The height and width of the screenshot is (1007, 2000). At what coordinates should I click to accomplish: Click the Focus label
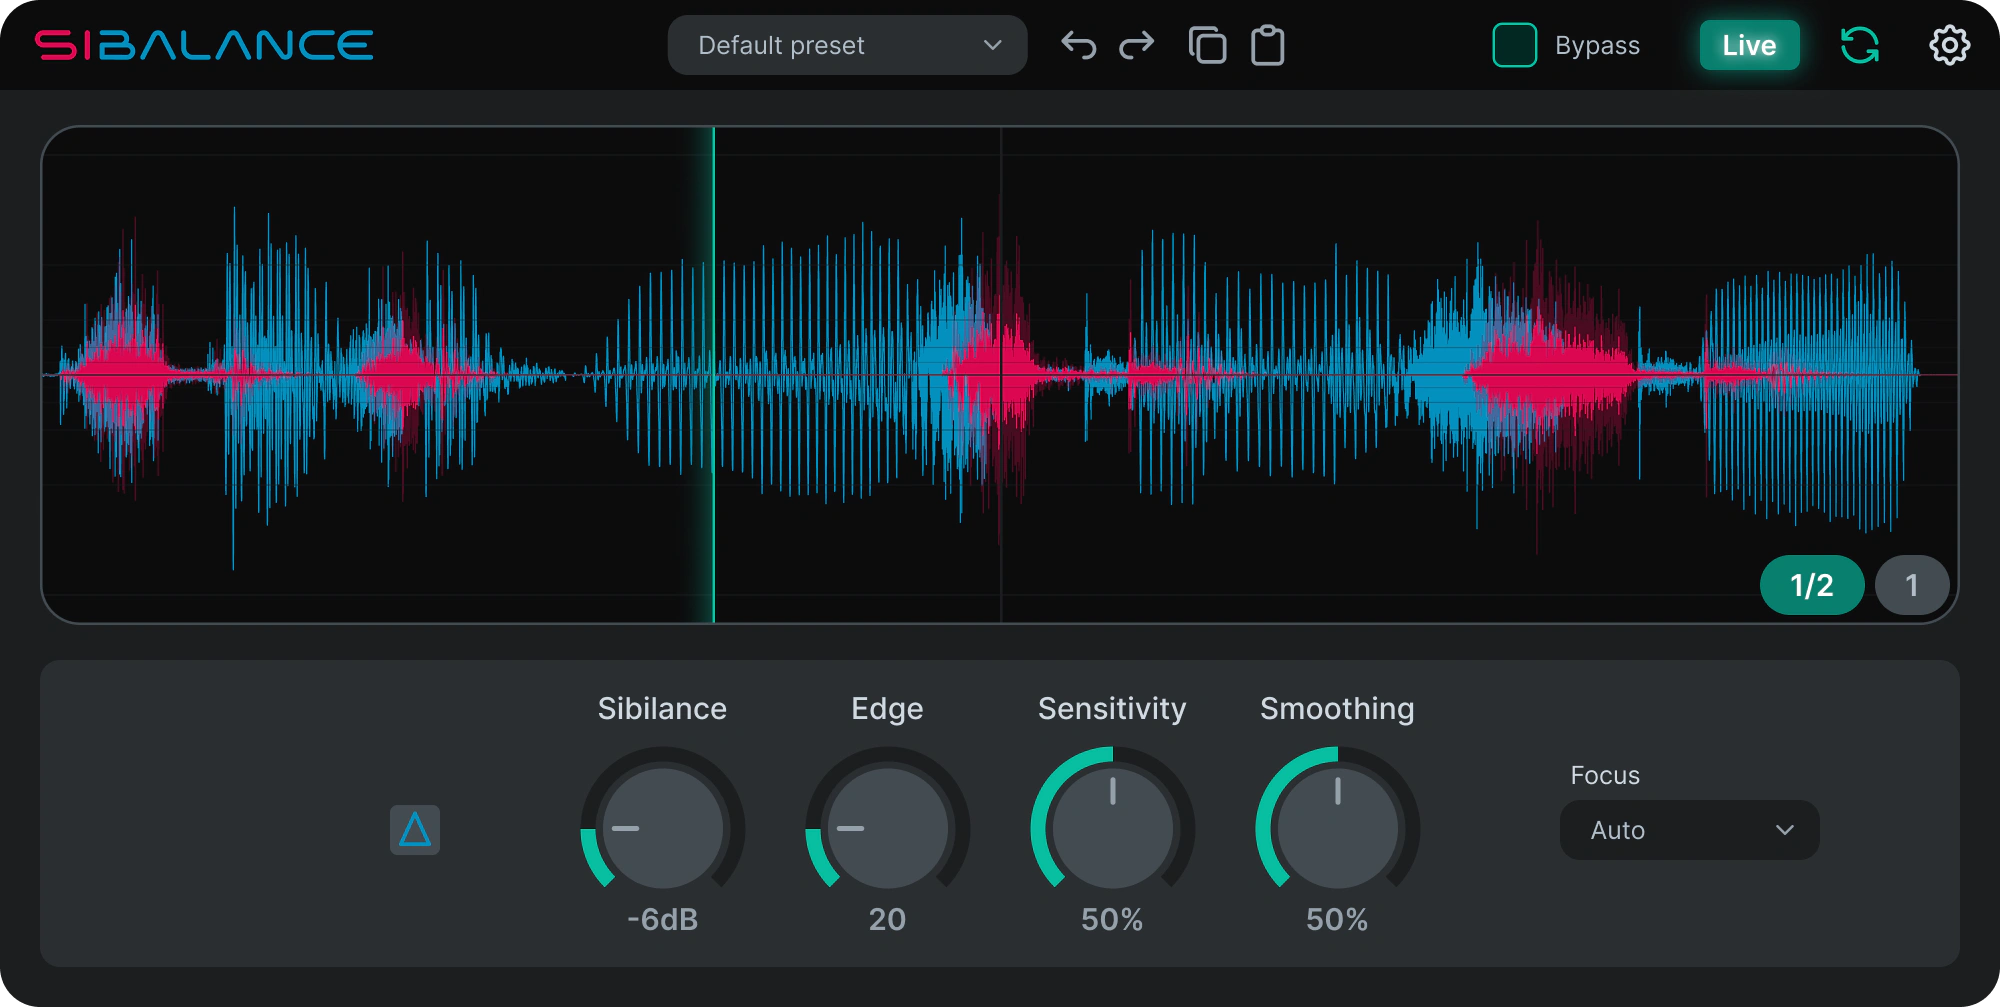[1605, 775]
